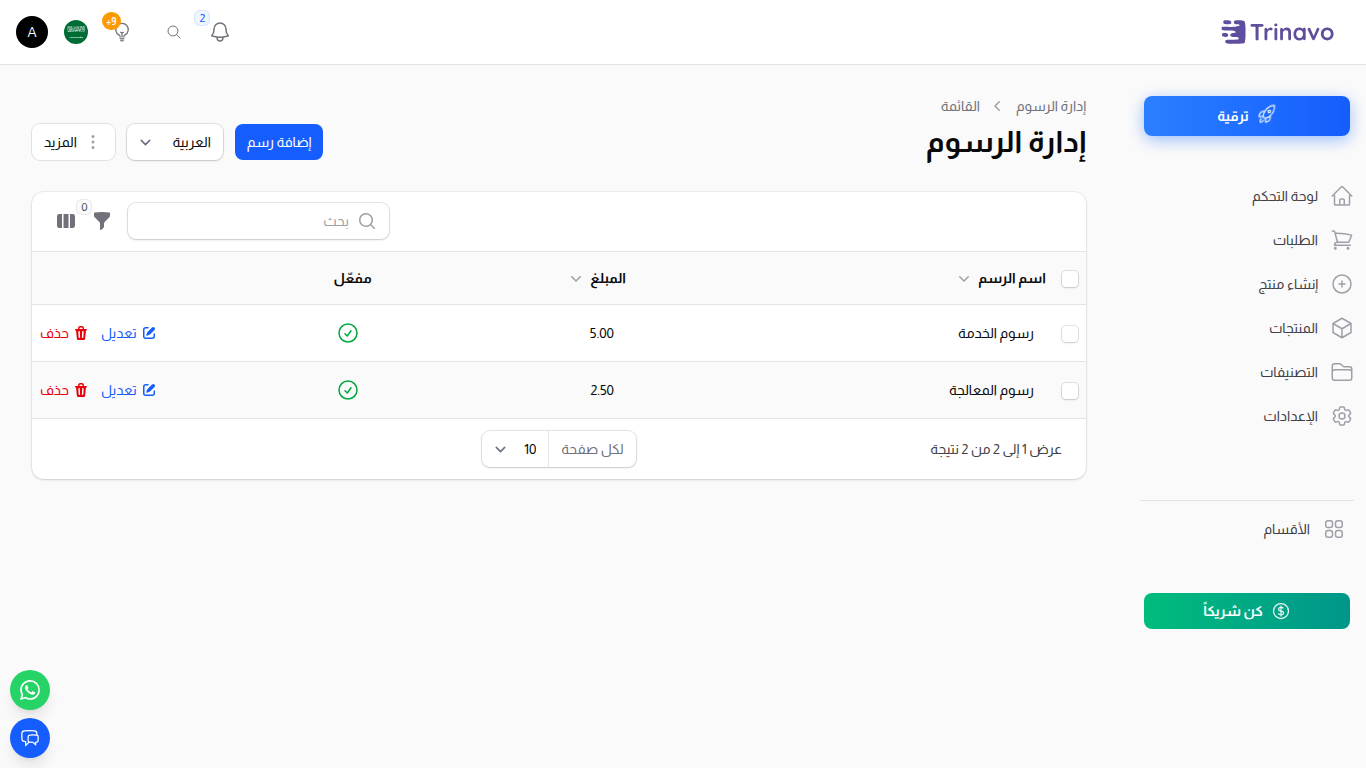The height and width of the screenshot is (768, 1366).
Task: Click the القائمة breadcrumb item
Action: (x=960, y=106)
